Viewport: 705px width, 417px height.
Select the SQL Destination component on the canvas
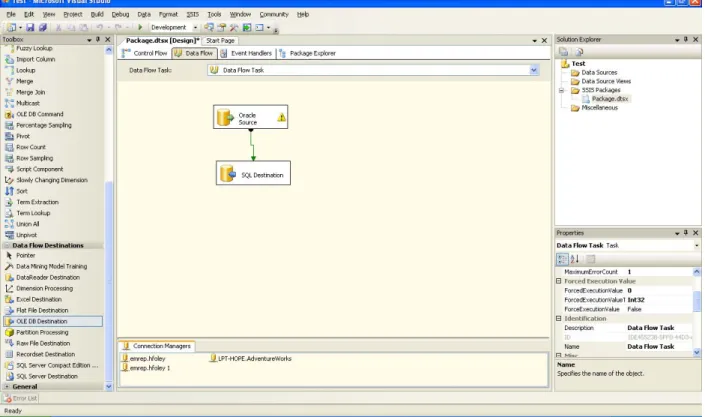253,173
